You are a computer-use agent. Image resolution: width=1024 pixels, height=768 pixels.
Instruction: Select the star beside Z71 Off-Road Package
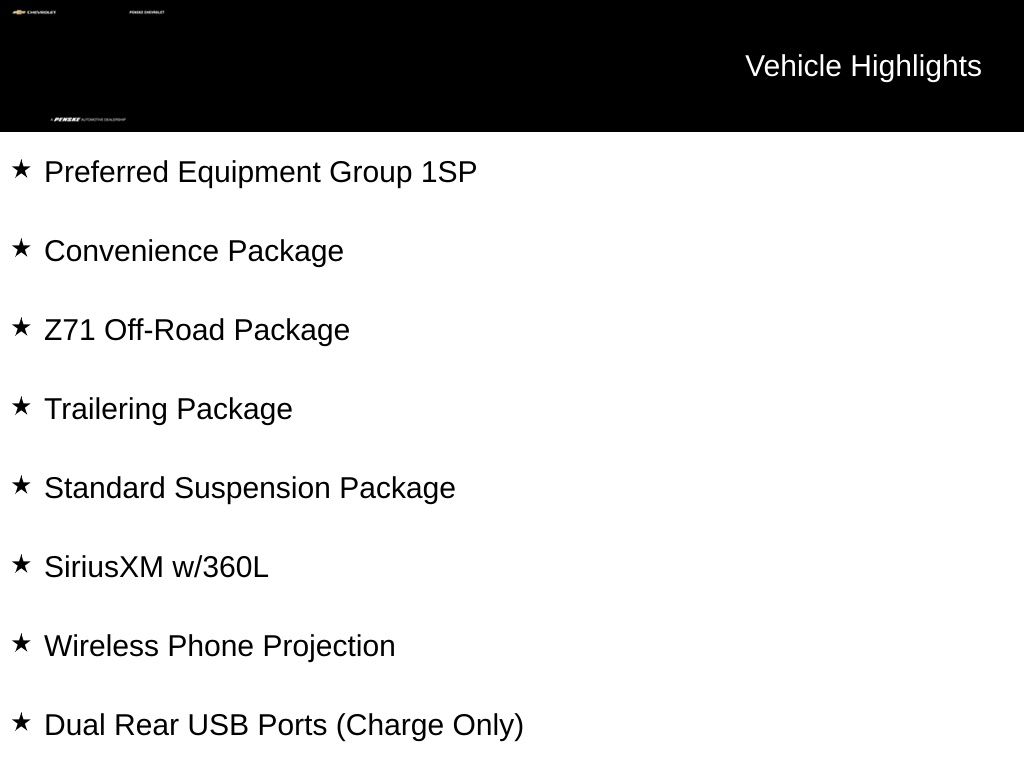[22, 327]
